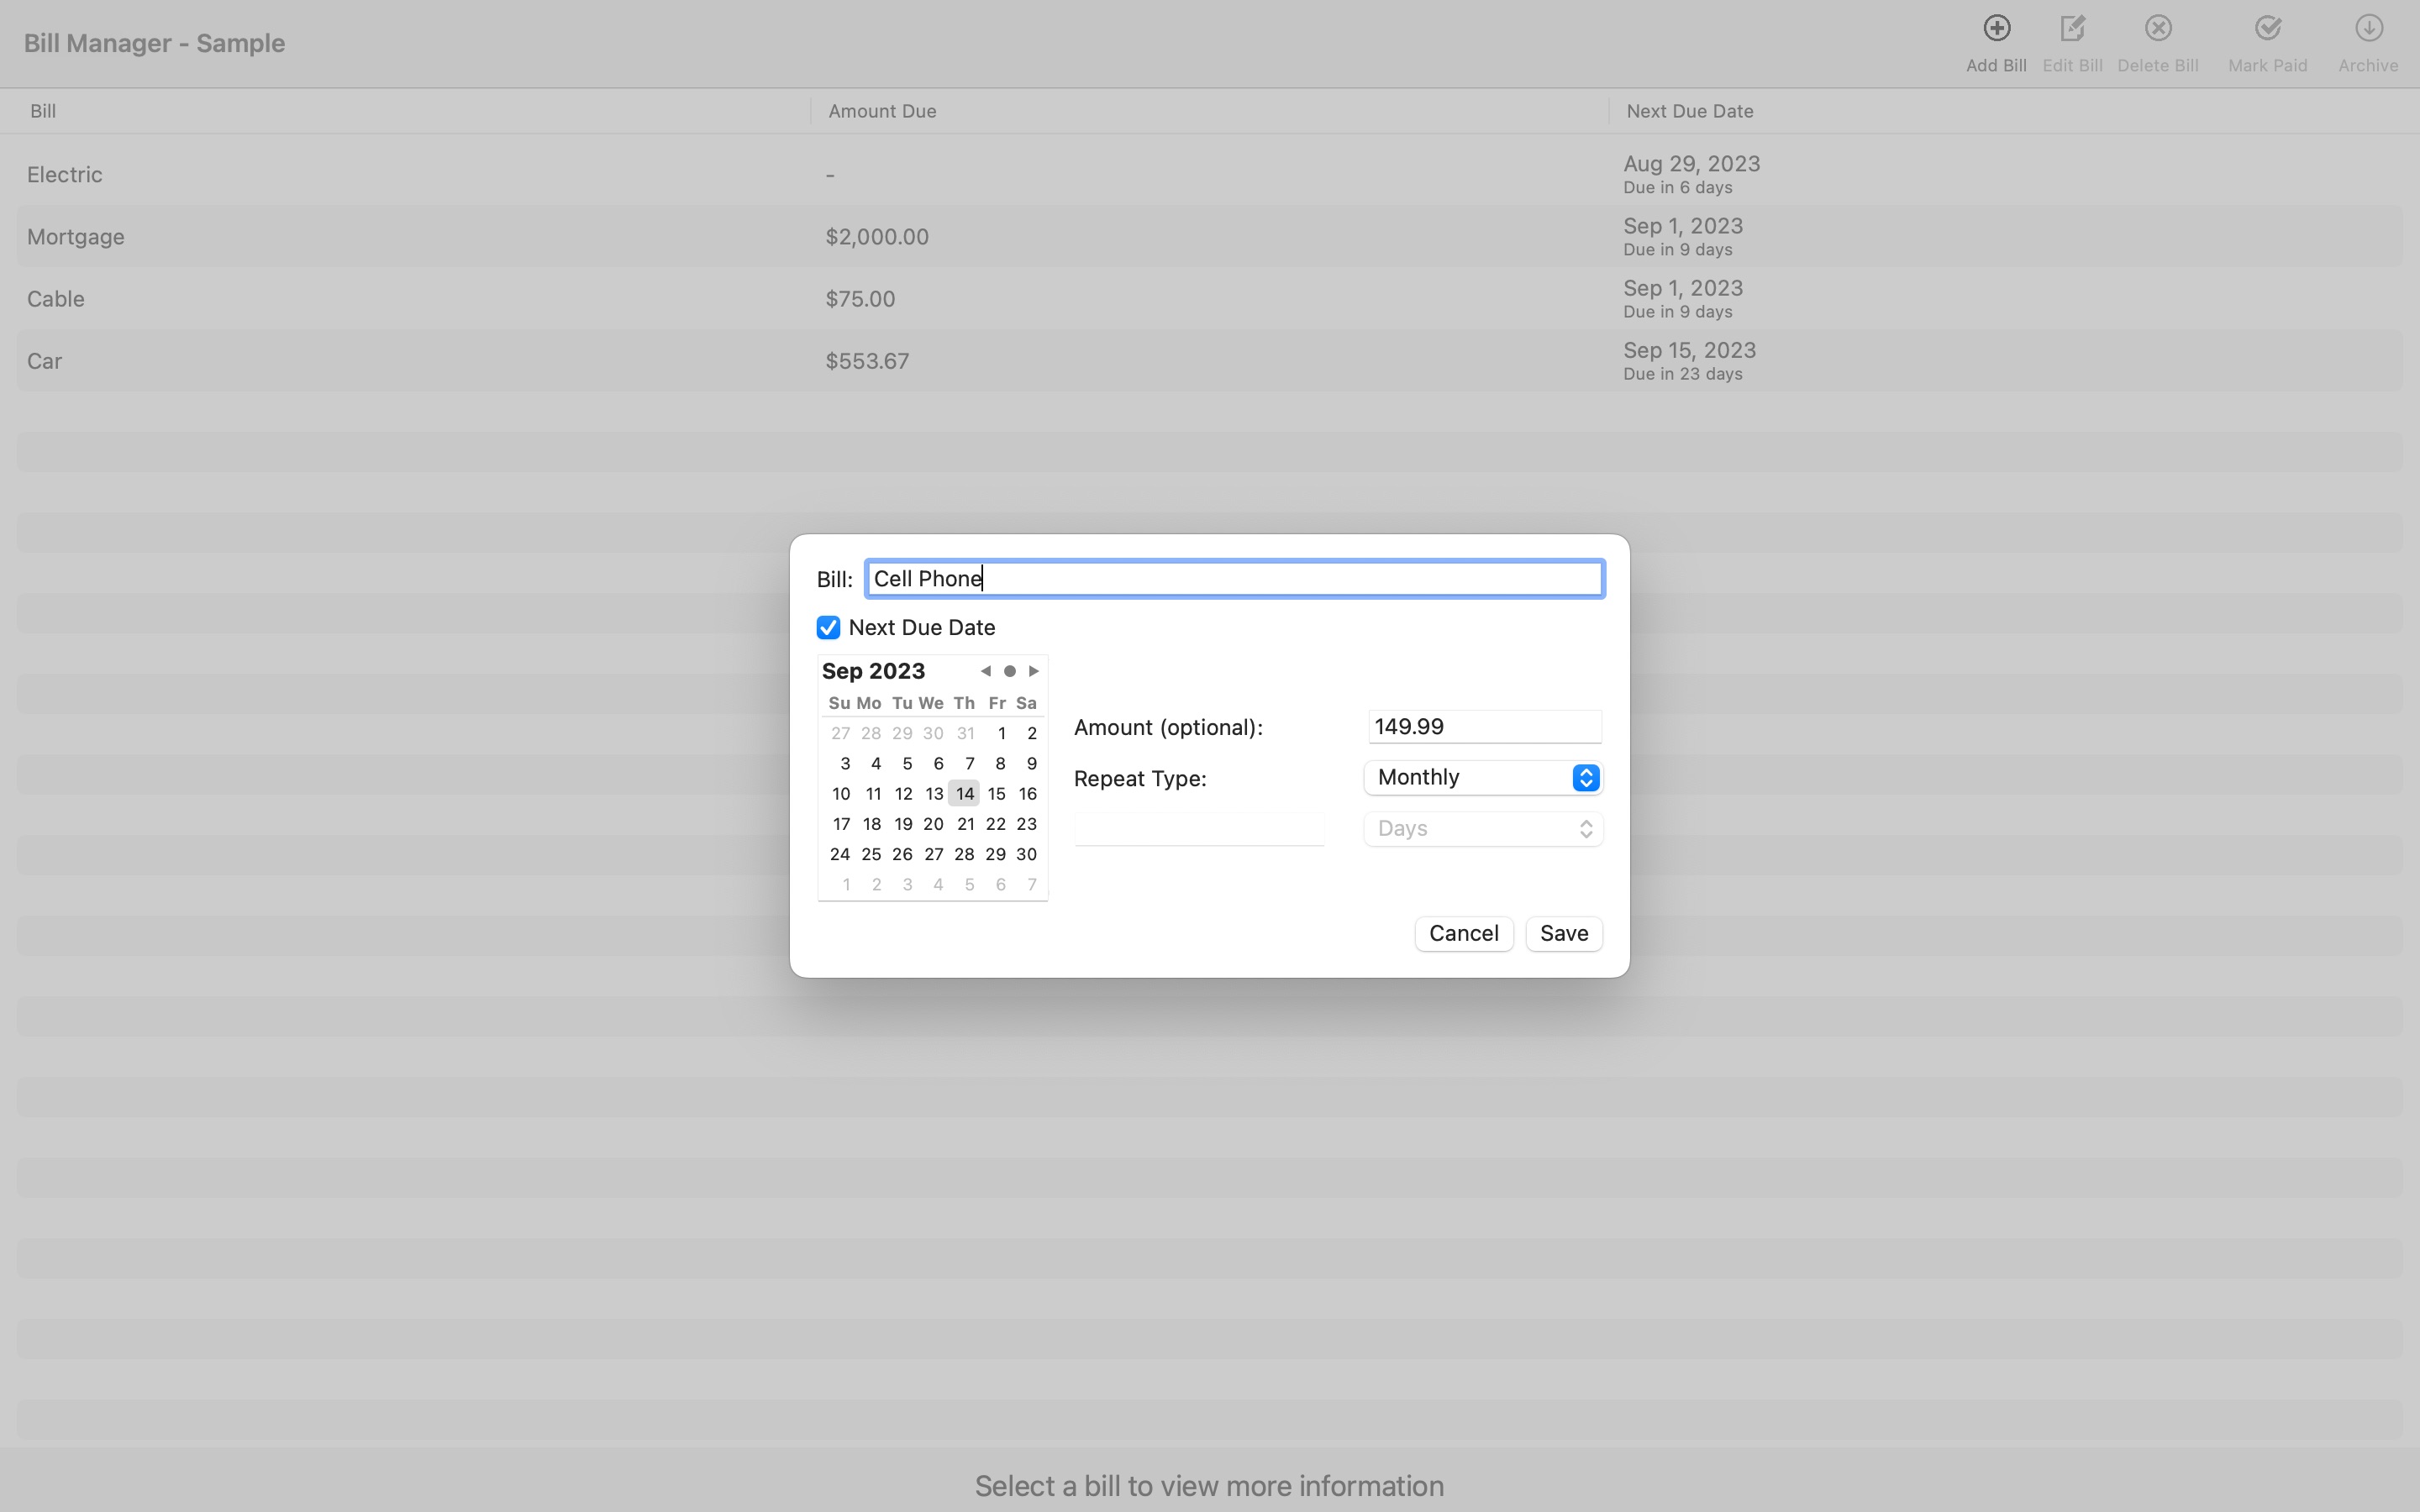Click the Bill column header
This screenshot has width=2420, height=1512.
[43, 111]
